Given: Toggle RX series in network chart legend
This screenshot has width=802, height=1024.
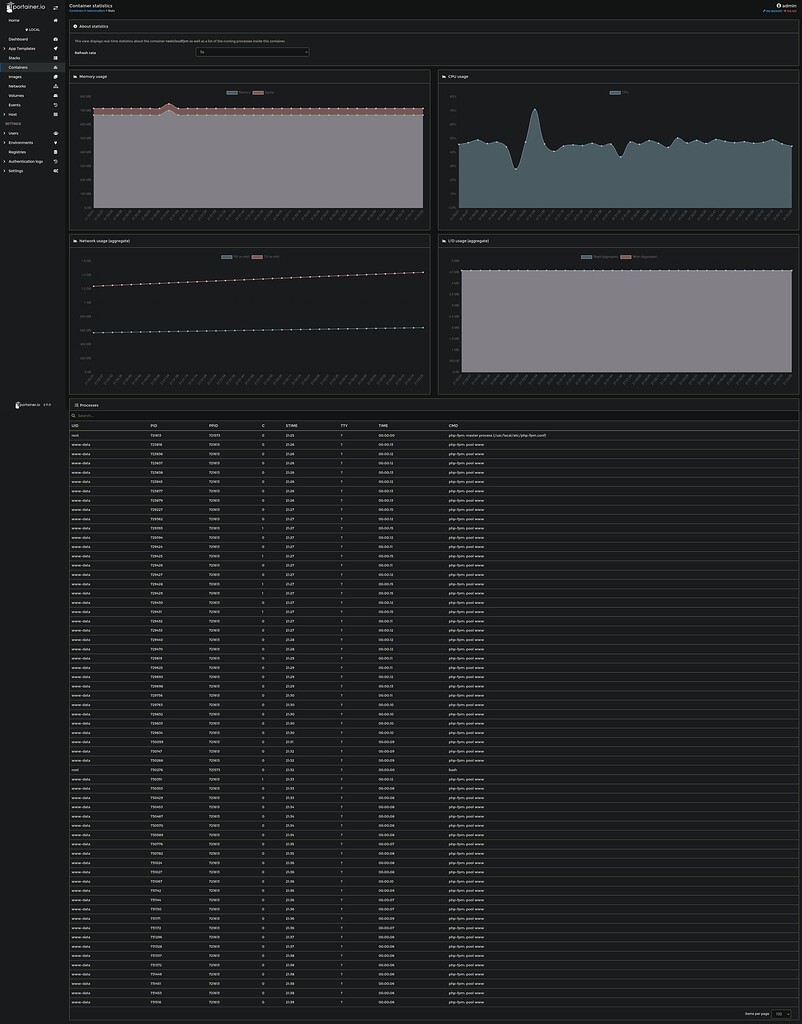Looking at the screenshot, I should (x=236, y=257).
